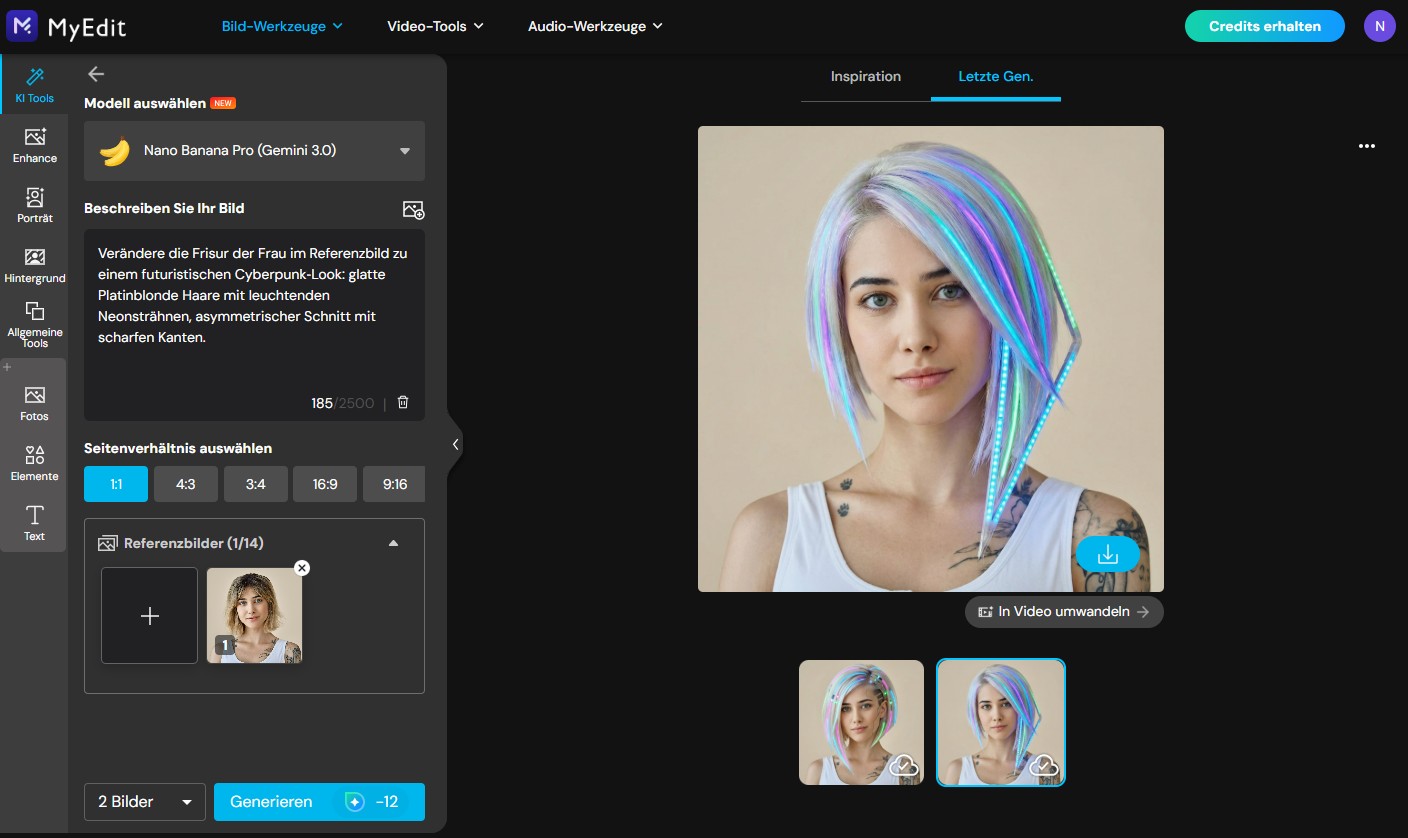The height and width of the screenshot is (838, 1408).
Task: Choose the 3:4 aspect ratio
Action: [x=255, y=483]
